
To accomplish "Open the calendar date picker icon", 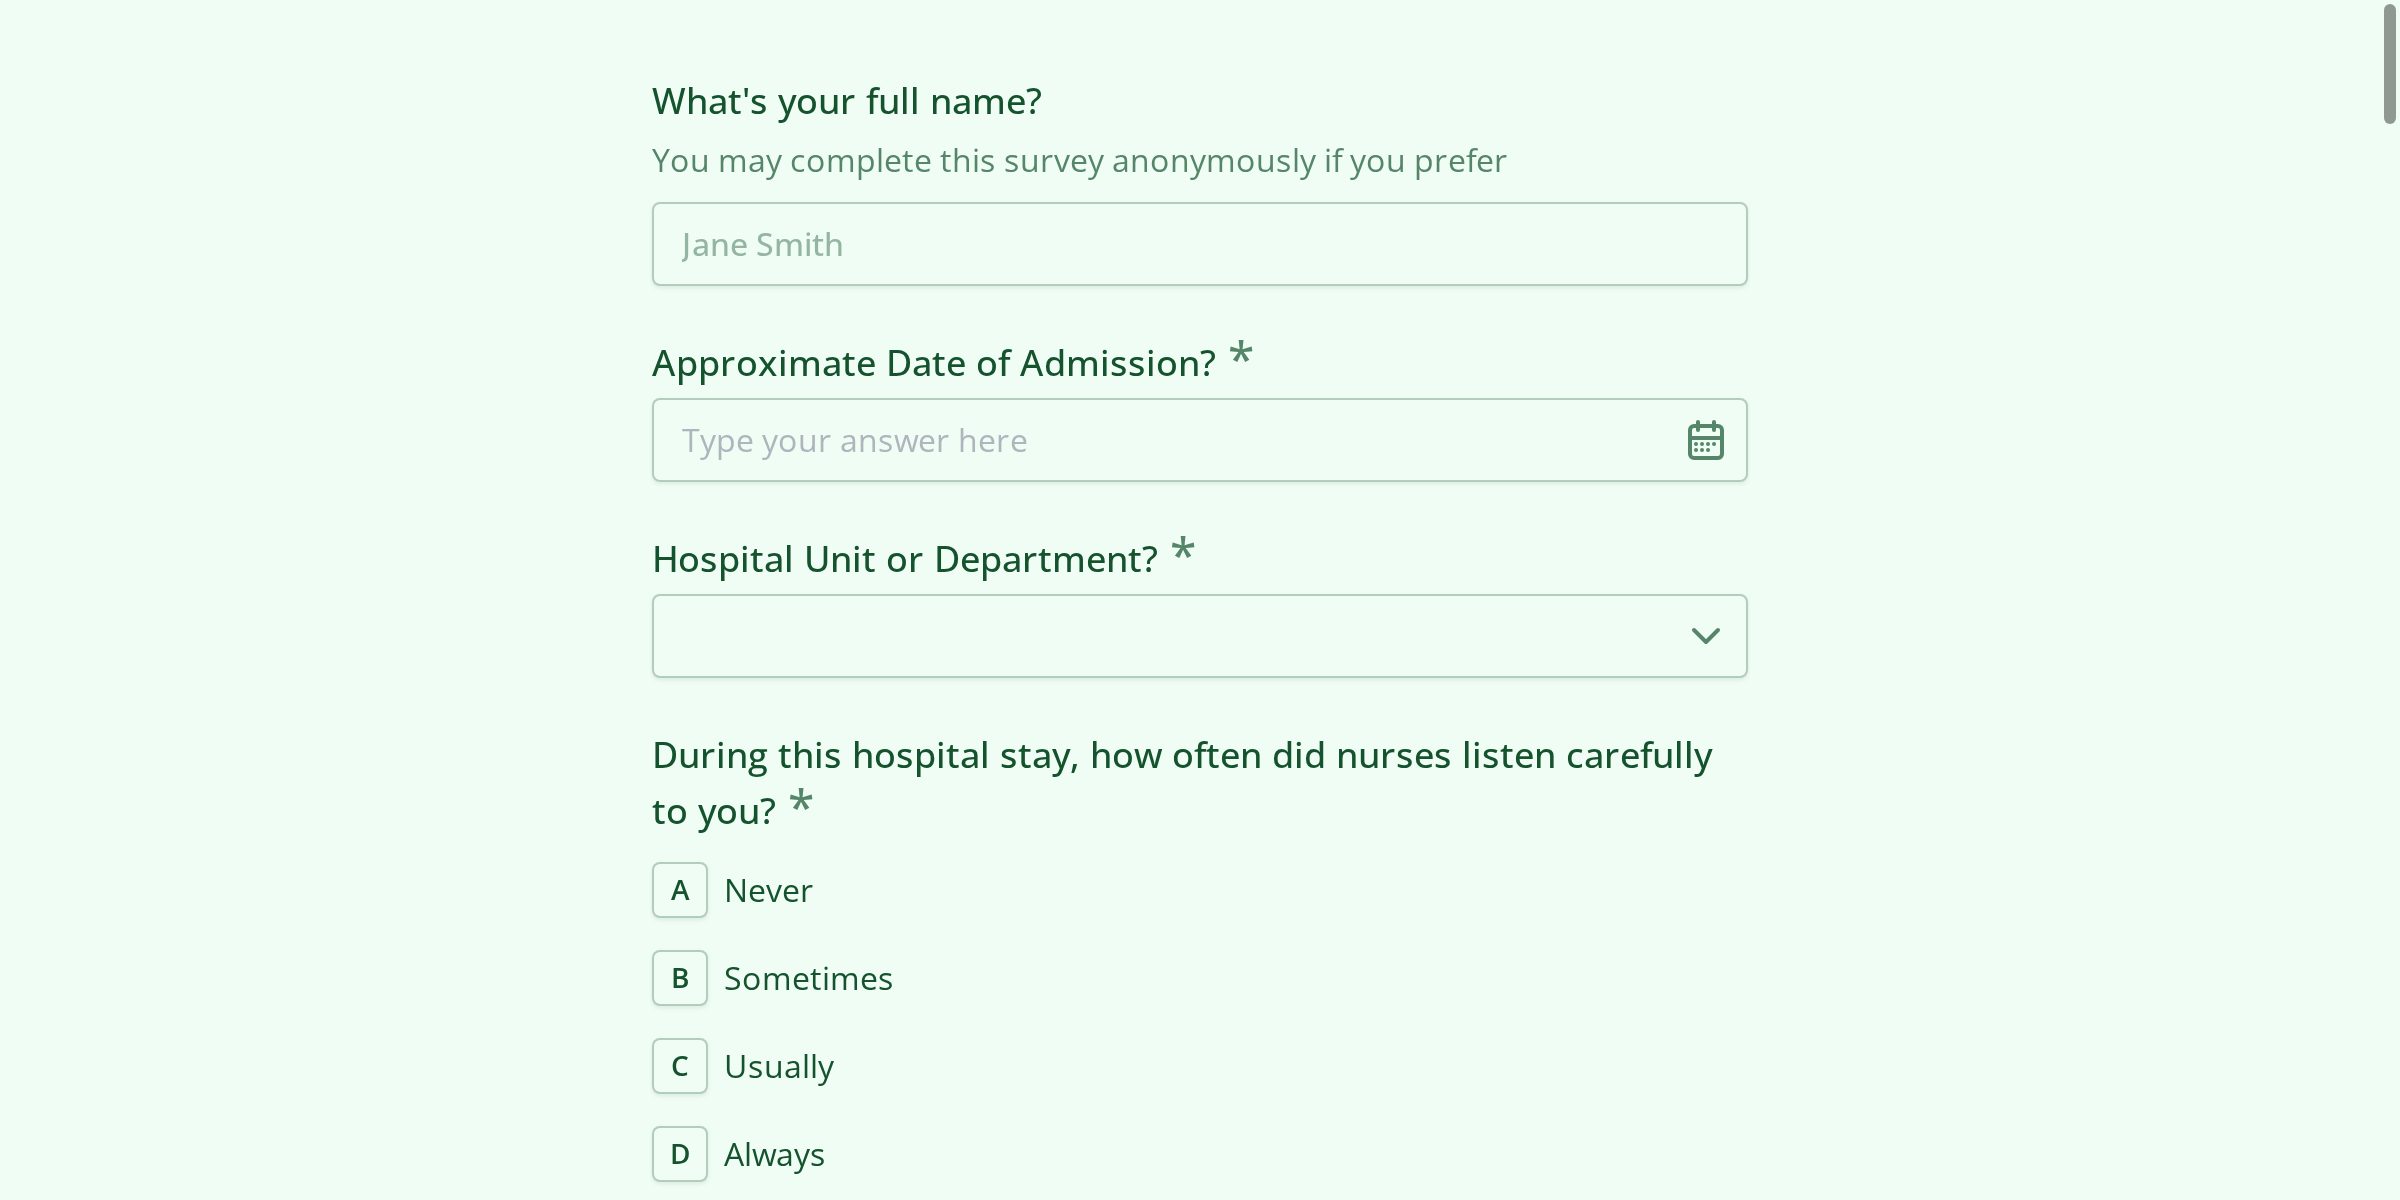I will pos(1704,439).
